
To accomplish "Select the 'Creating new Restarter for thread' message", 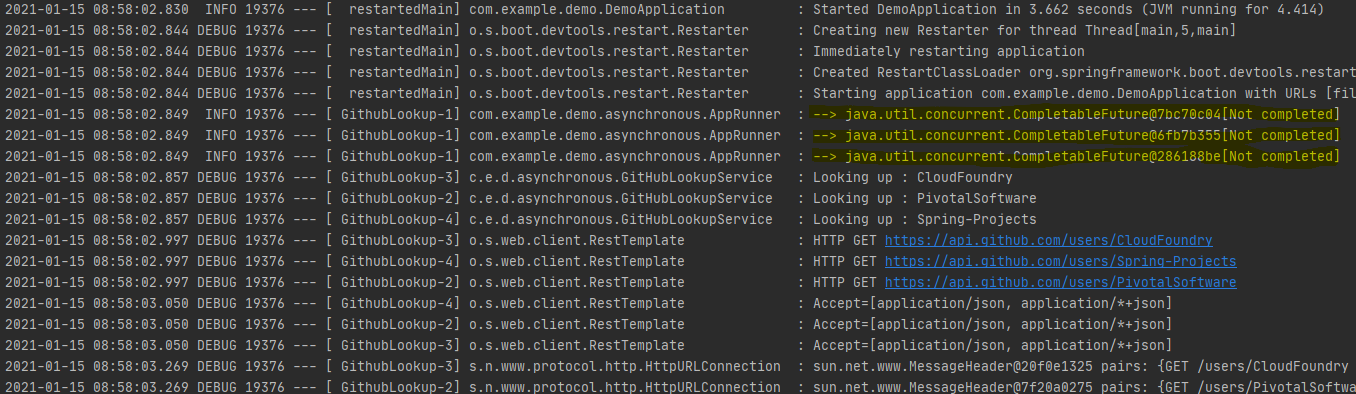I will [1025, 30].
